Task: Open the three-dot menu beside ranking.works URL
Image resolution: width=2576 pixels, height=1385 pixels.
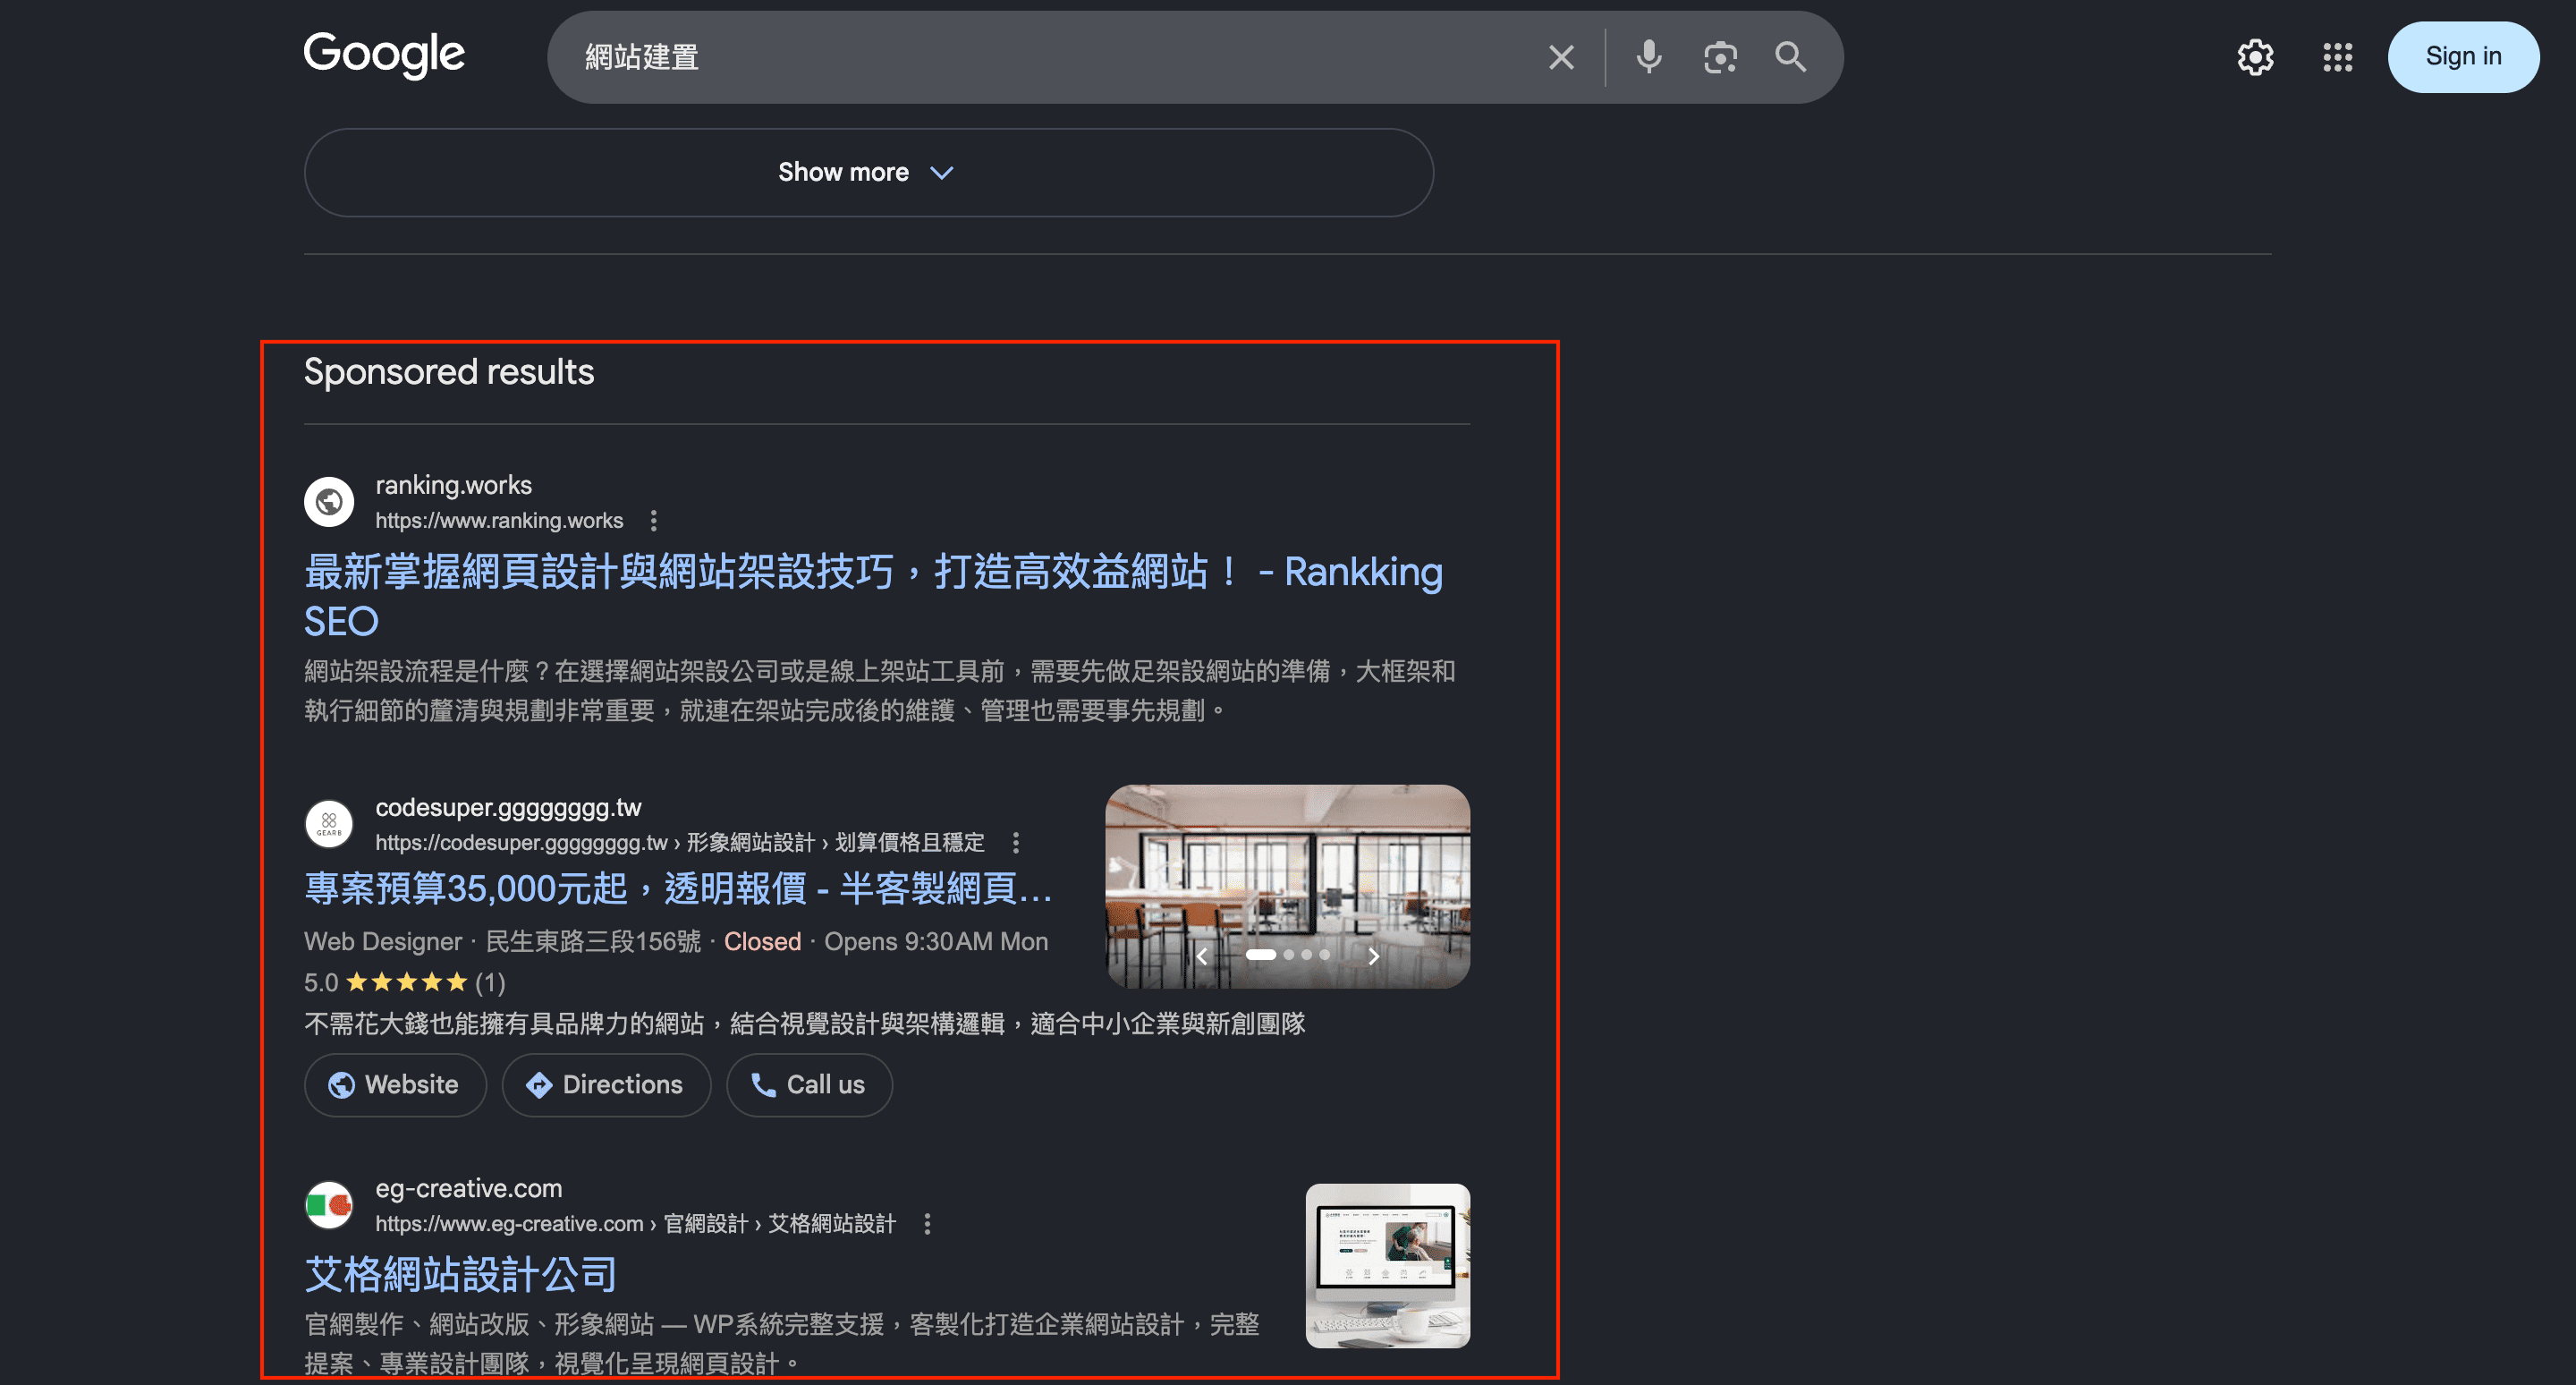Action: pos(653,520)
